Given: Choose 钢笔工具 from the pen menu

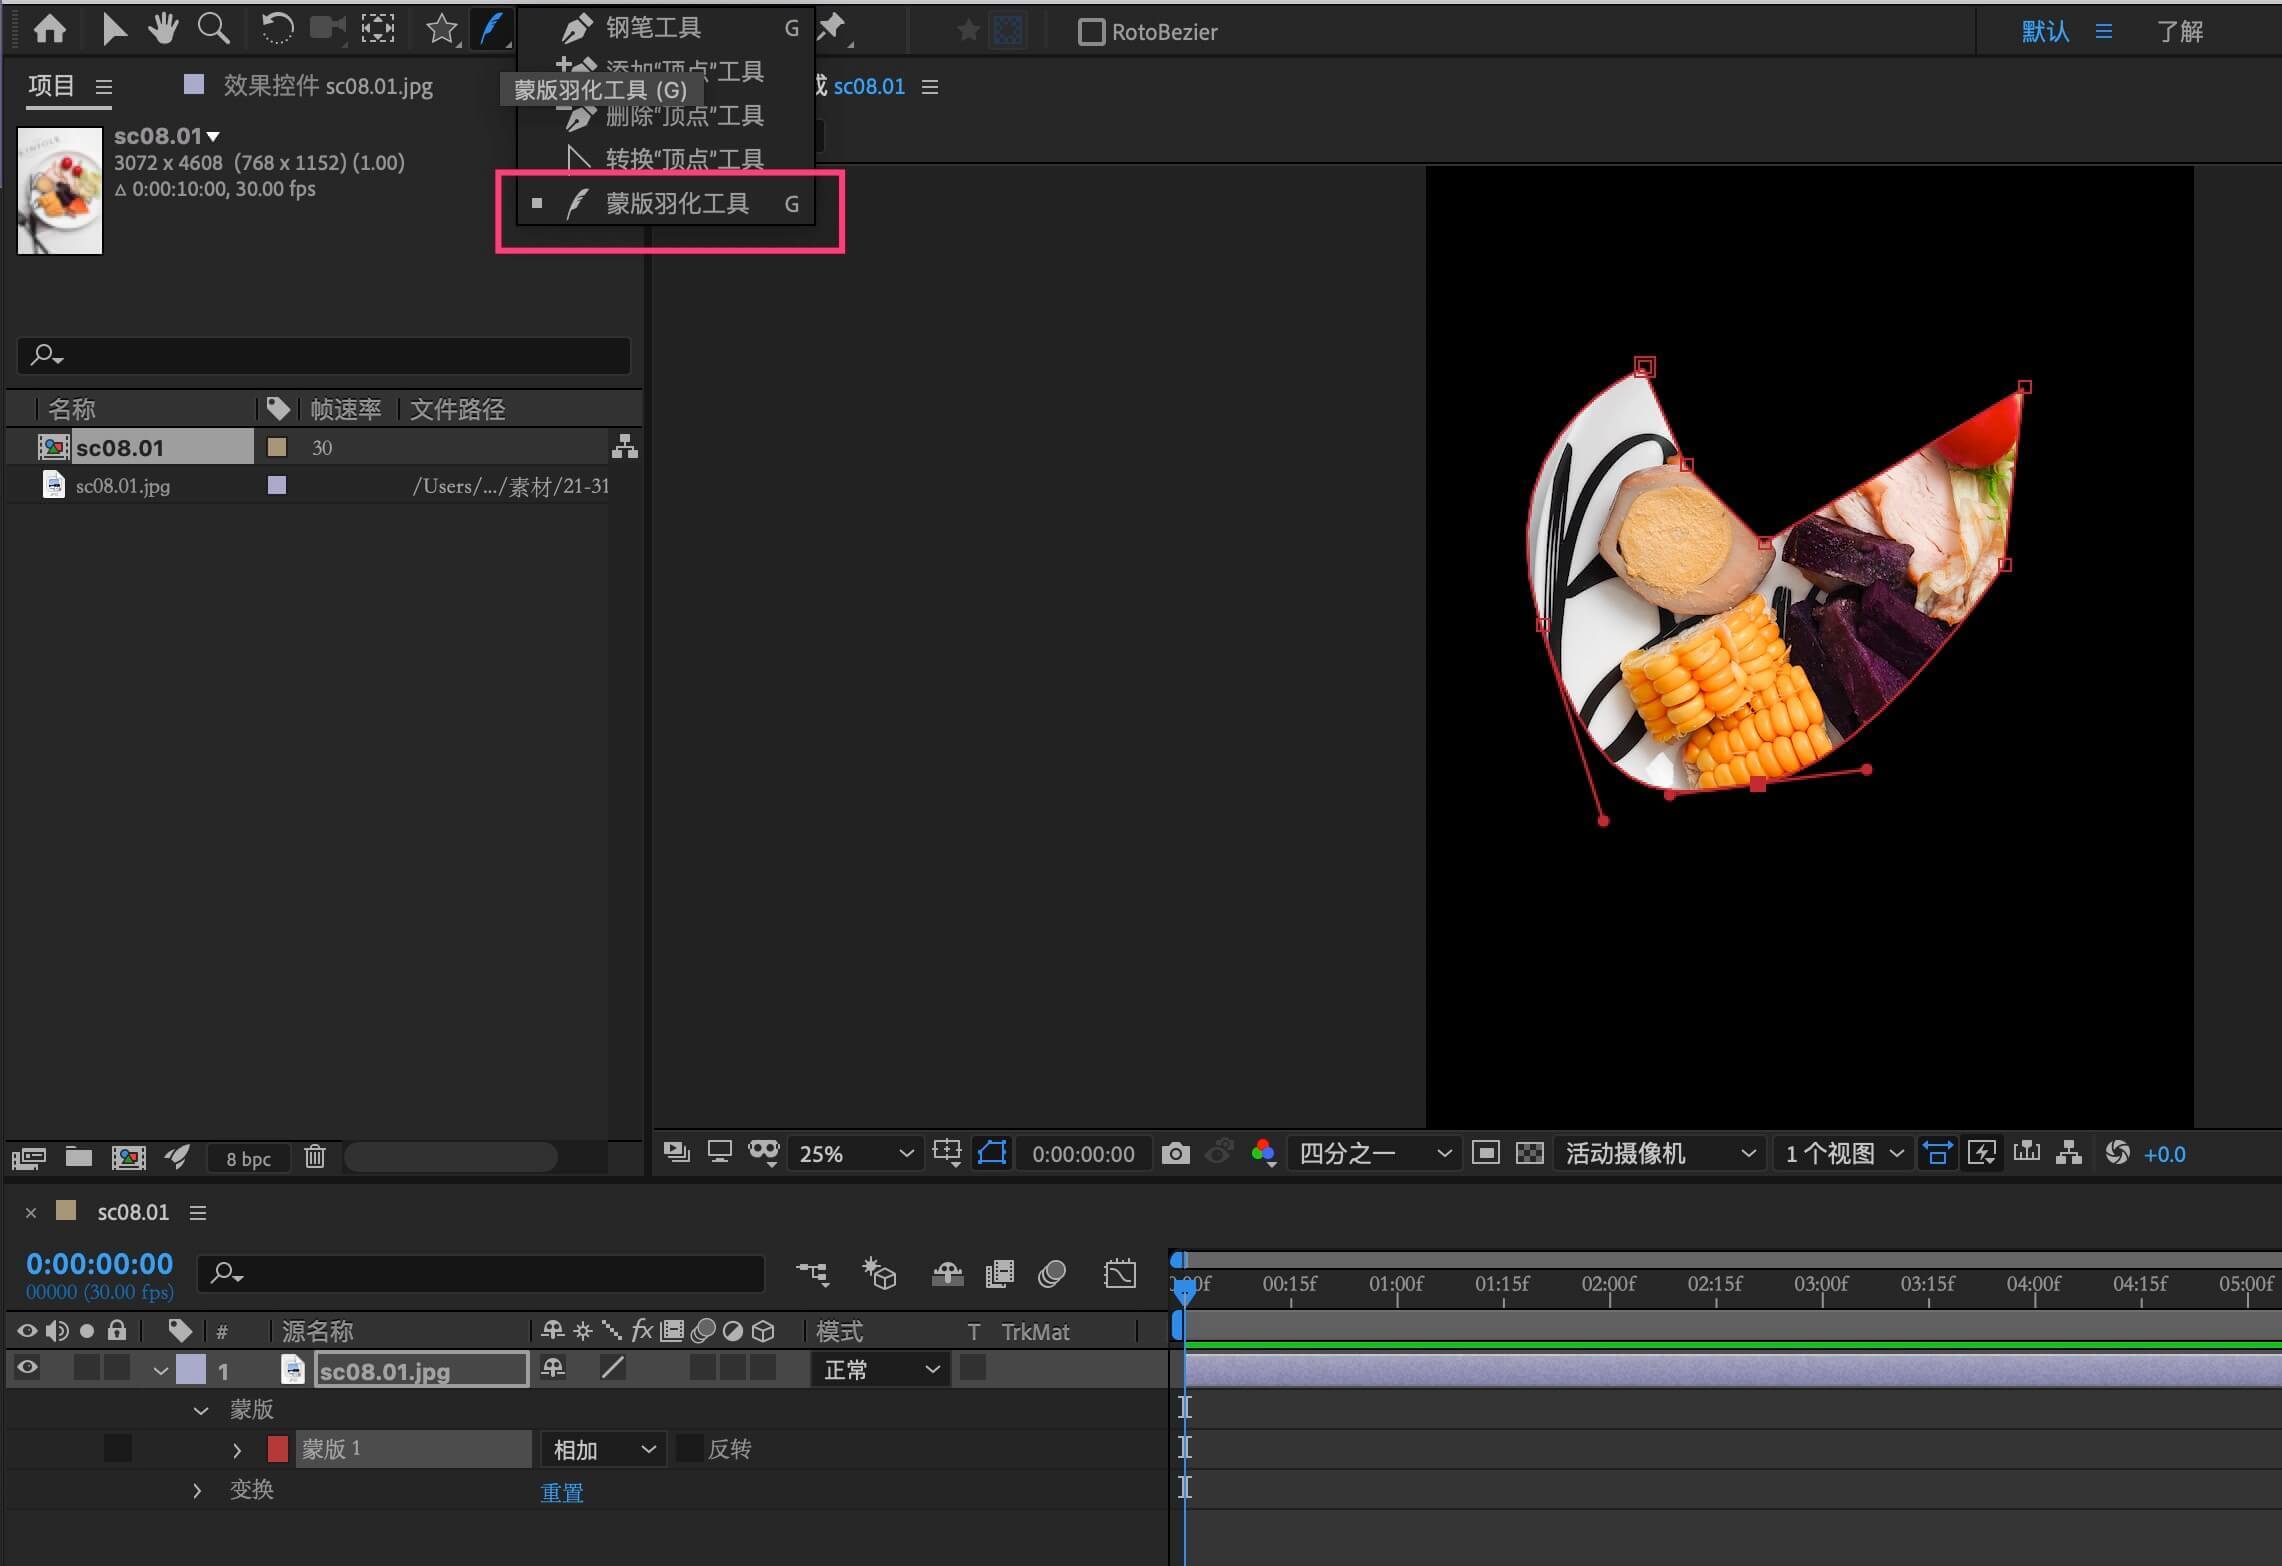Looking at the screenshot, I should [x=652, y=28].
